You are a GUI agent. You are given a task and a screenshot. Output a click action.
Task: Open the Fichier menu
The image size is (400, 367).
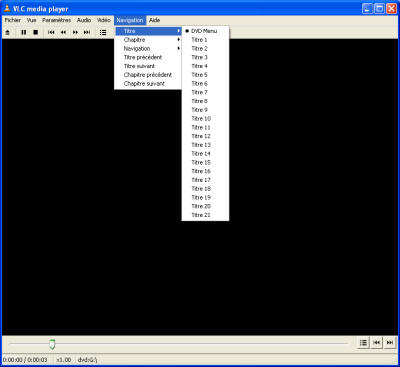click(13, 20)
